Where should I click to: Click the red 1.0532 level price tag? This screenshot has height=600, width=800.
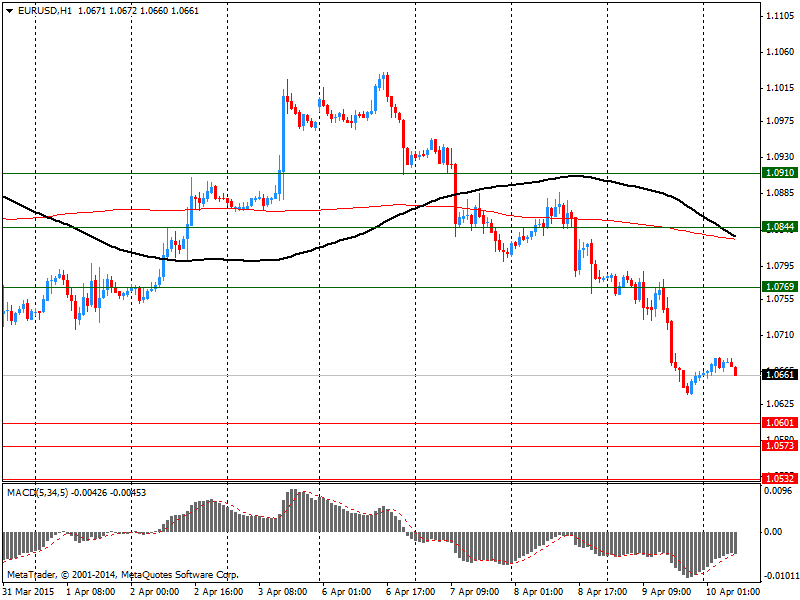click(780, 479)
